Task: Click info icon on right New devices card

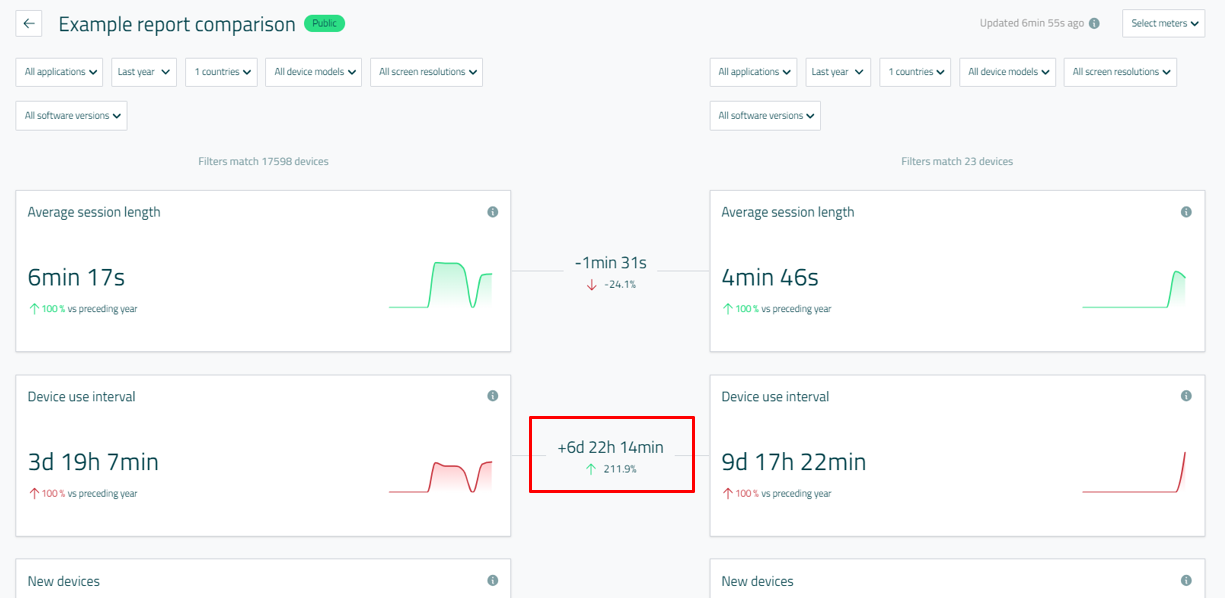Action: point(1186,581)
